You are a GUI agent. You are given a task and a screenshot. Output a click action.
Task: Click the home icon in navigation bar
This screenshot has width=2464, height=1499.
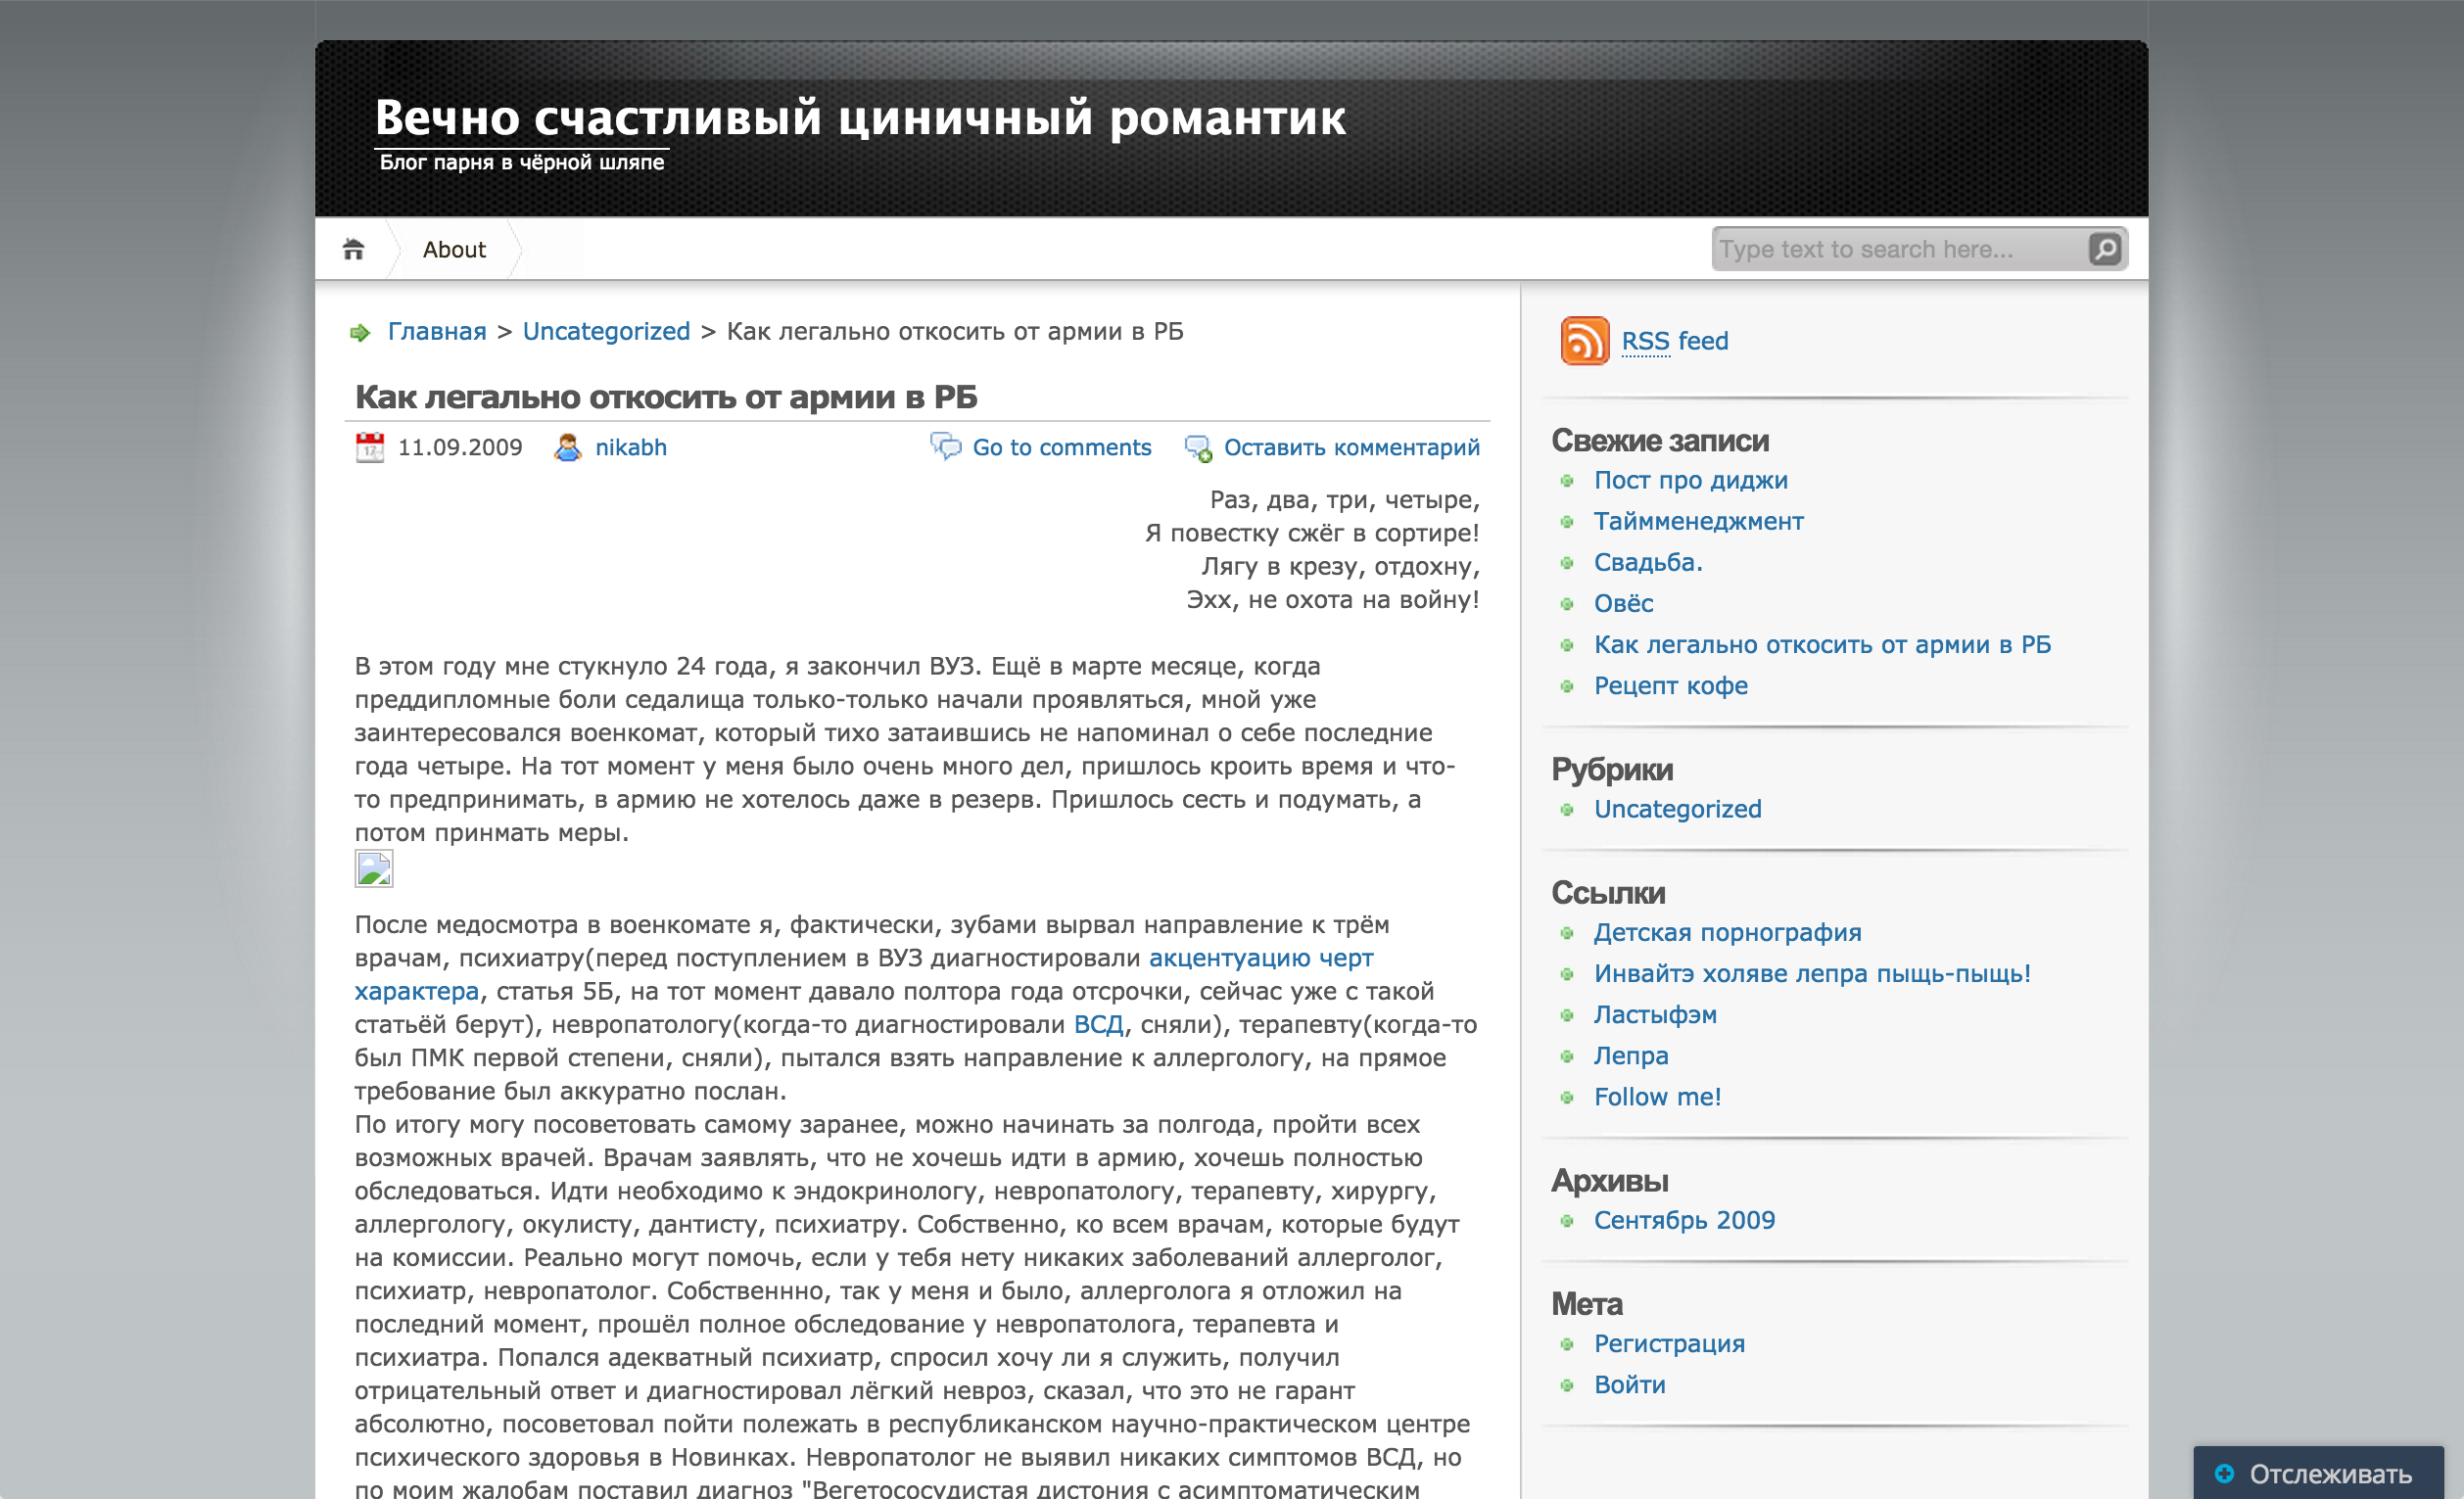(x=353, y=249)
